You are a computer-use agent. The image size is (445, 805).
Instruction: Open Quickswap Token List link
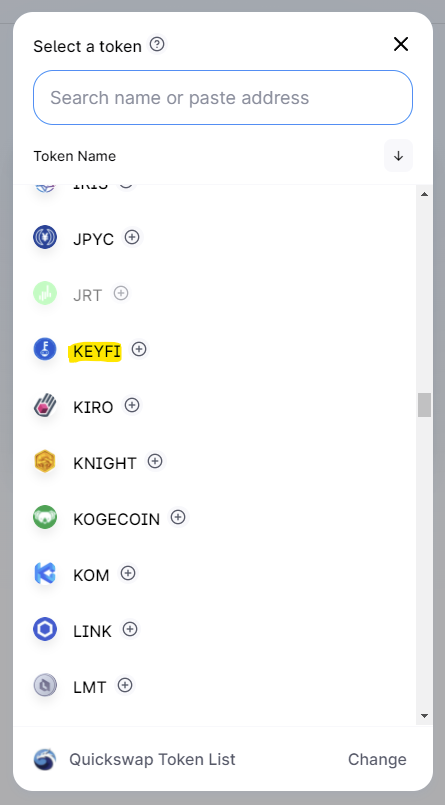152,759
